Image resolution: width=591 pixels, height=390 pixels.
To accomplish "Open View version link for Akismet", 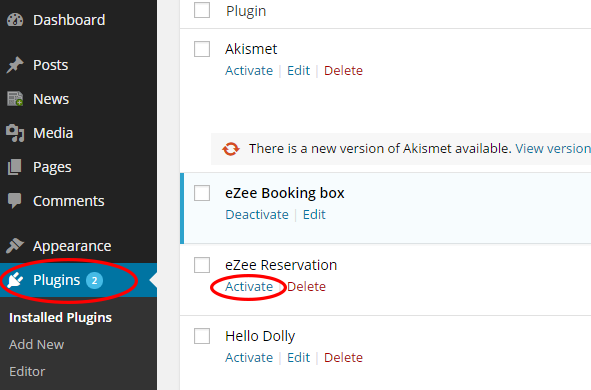I will coord(553,148).
